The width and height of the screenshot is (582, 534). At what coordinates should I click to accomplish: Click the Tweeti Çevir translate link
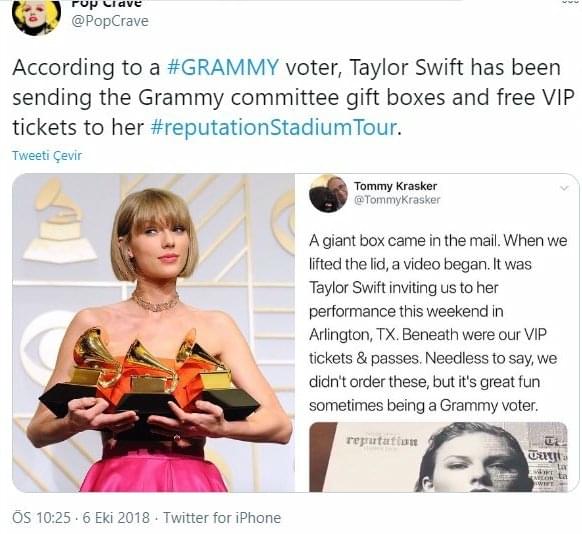pos(47,155)
